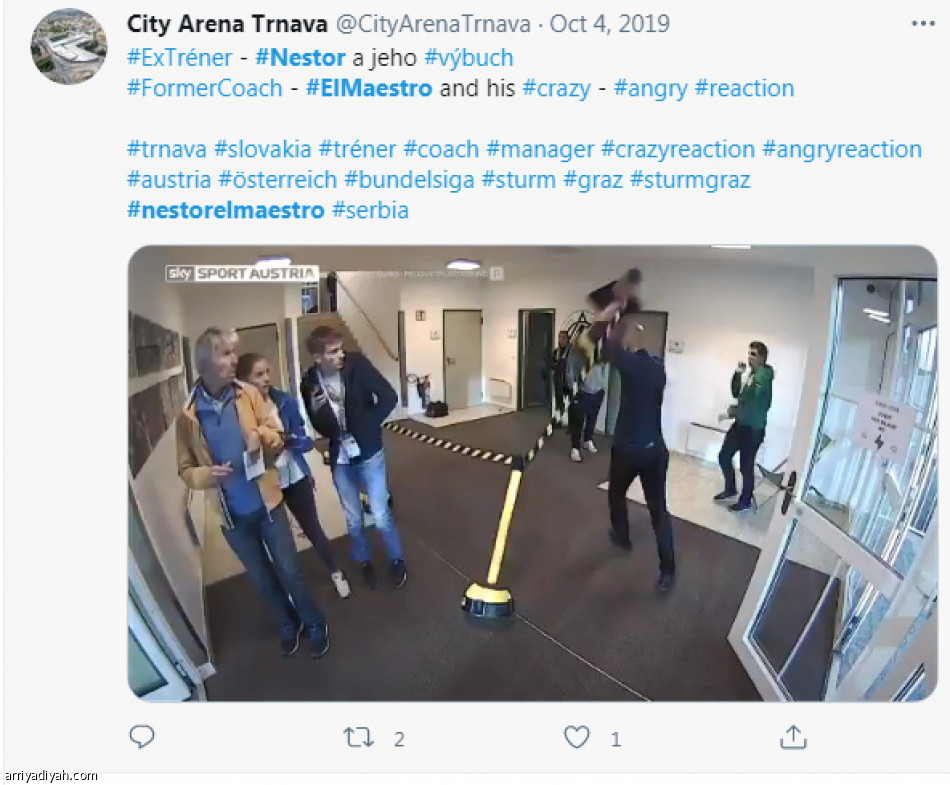
Task: Click the #slovakia hashtag
Action: coord(263,150)
